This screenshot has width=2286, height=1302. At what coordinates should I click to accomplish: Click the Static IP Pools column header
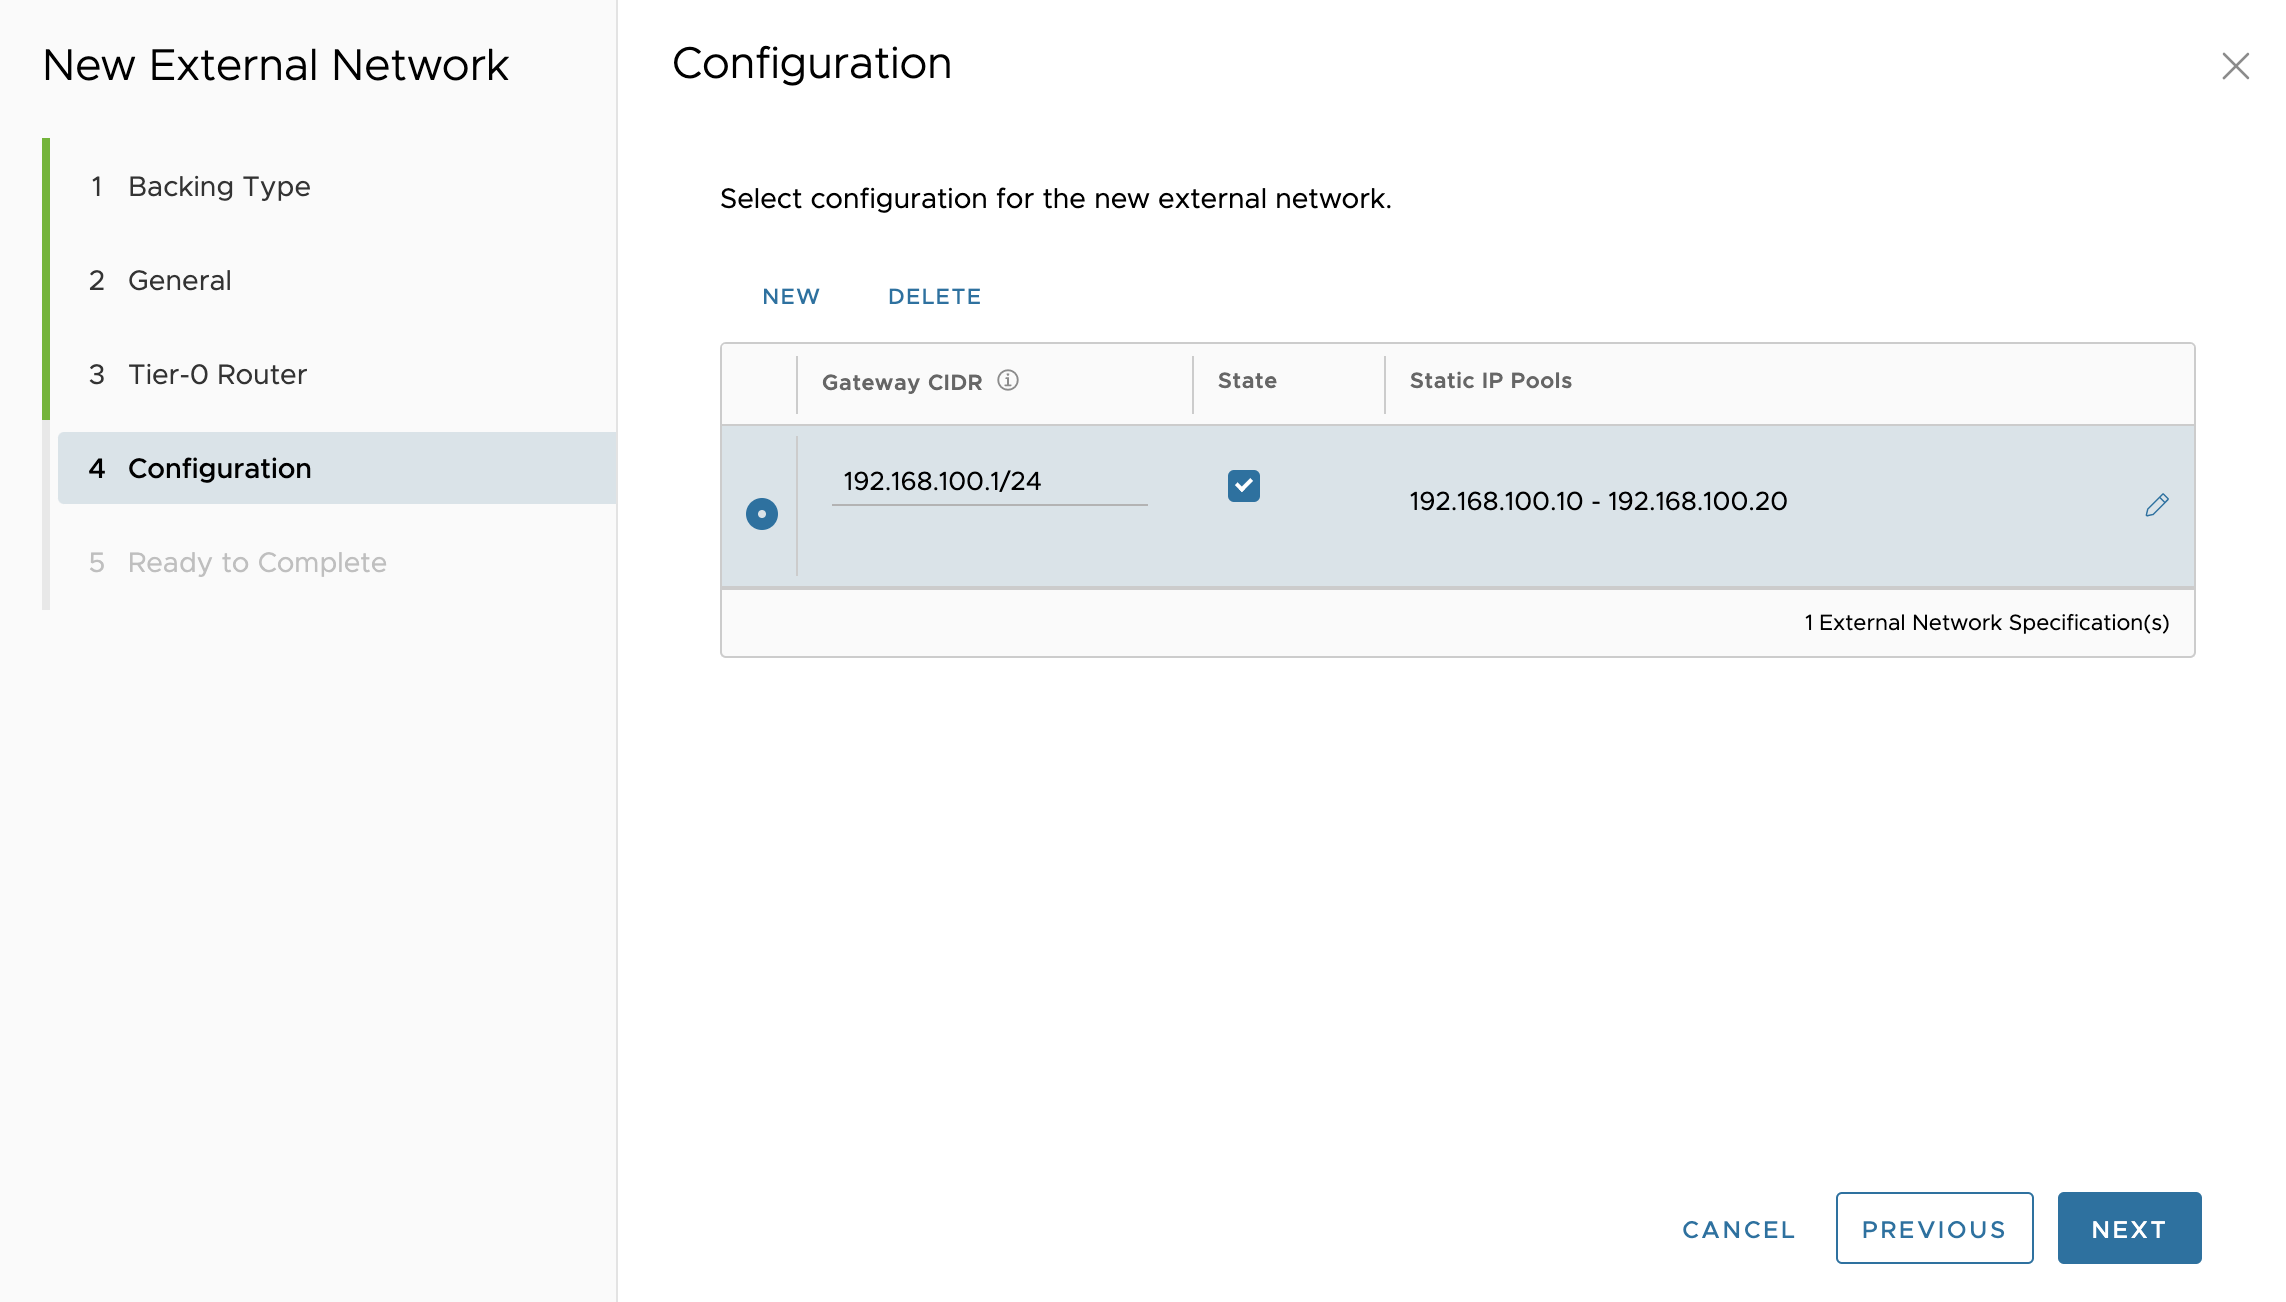1490,381
